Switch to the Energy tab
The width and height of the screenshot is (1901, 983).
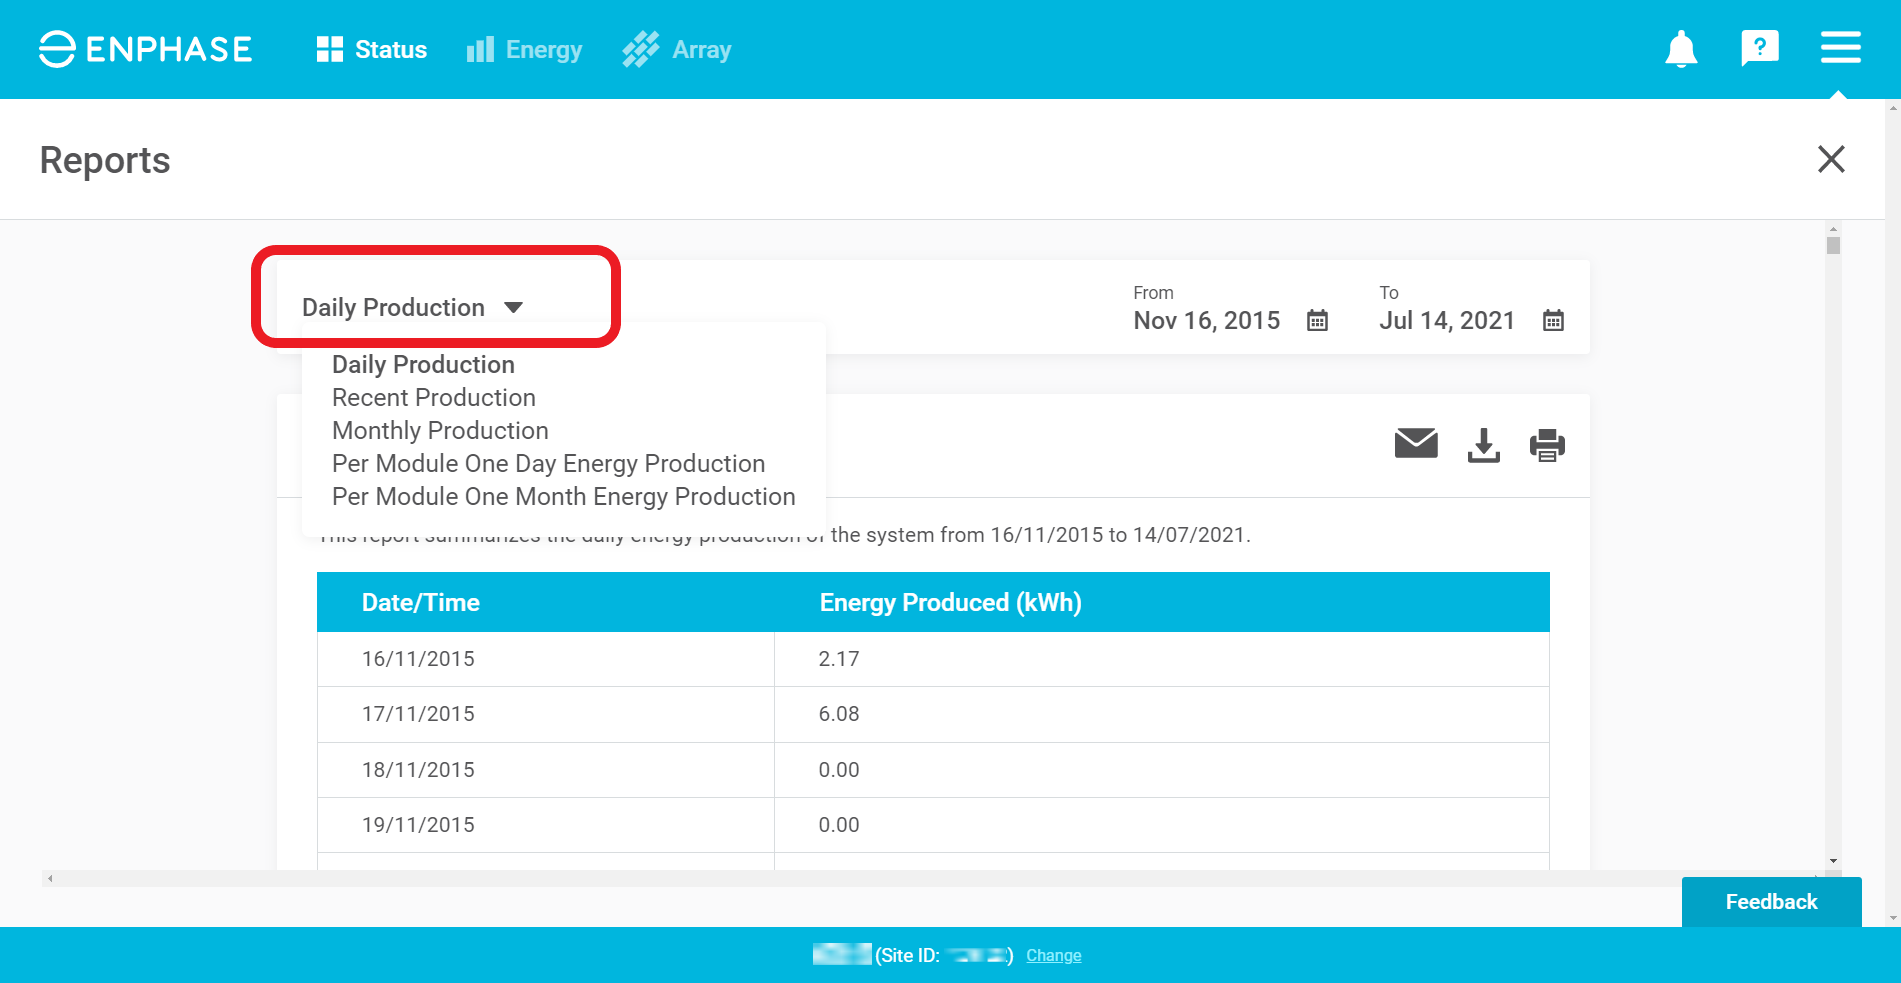(x=524, y=50)
